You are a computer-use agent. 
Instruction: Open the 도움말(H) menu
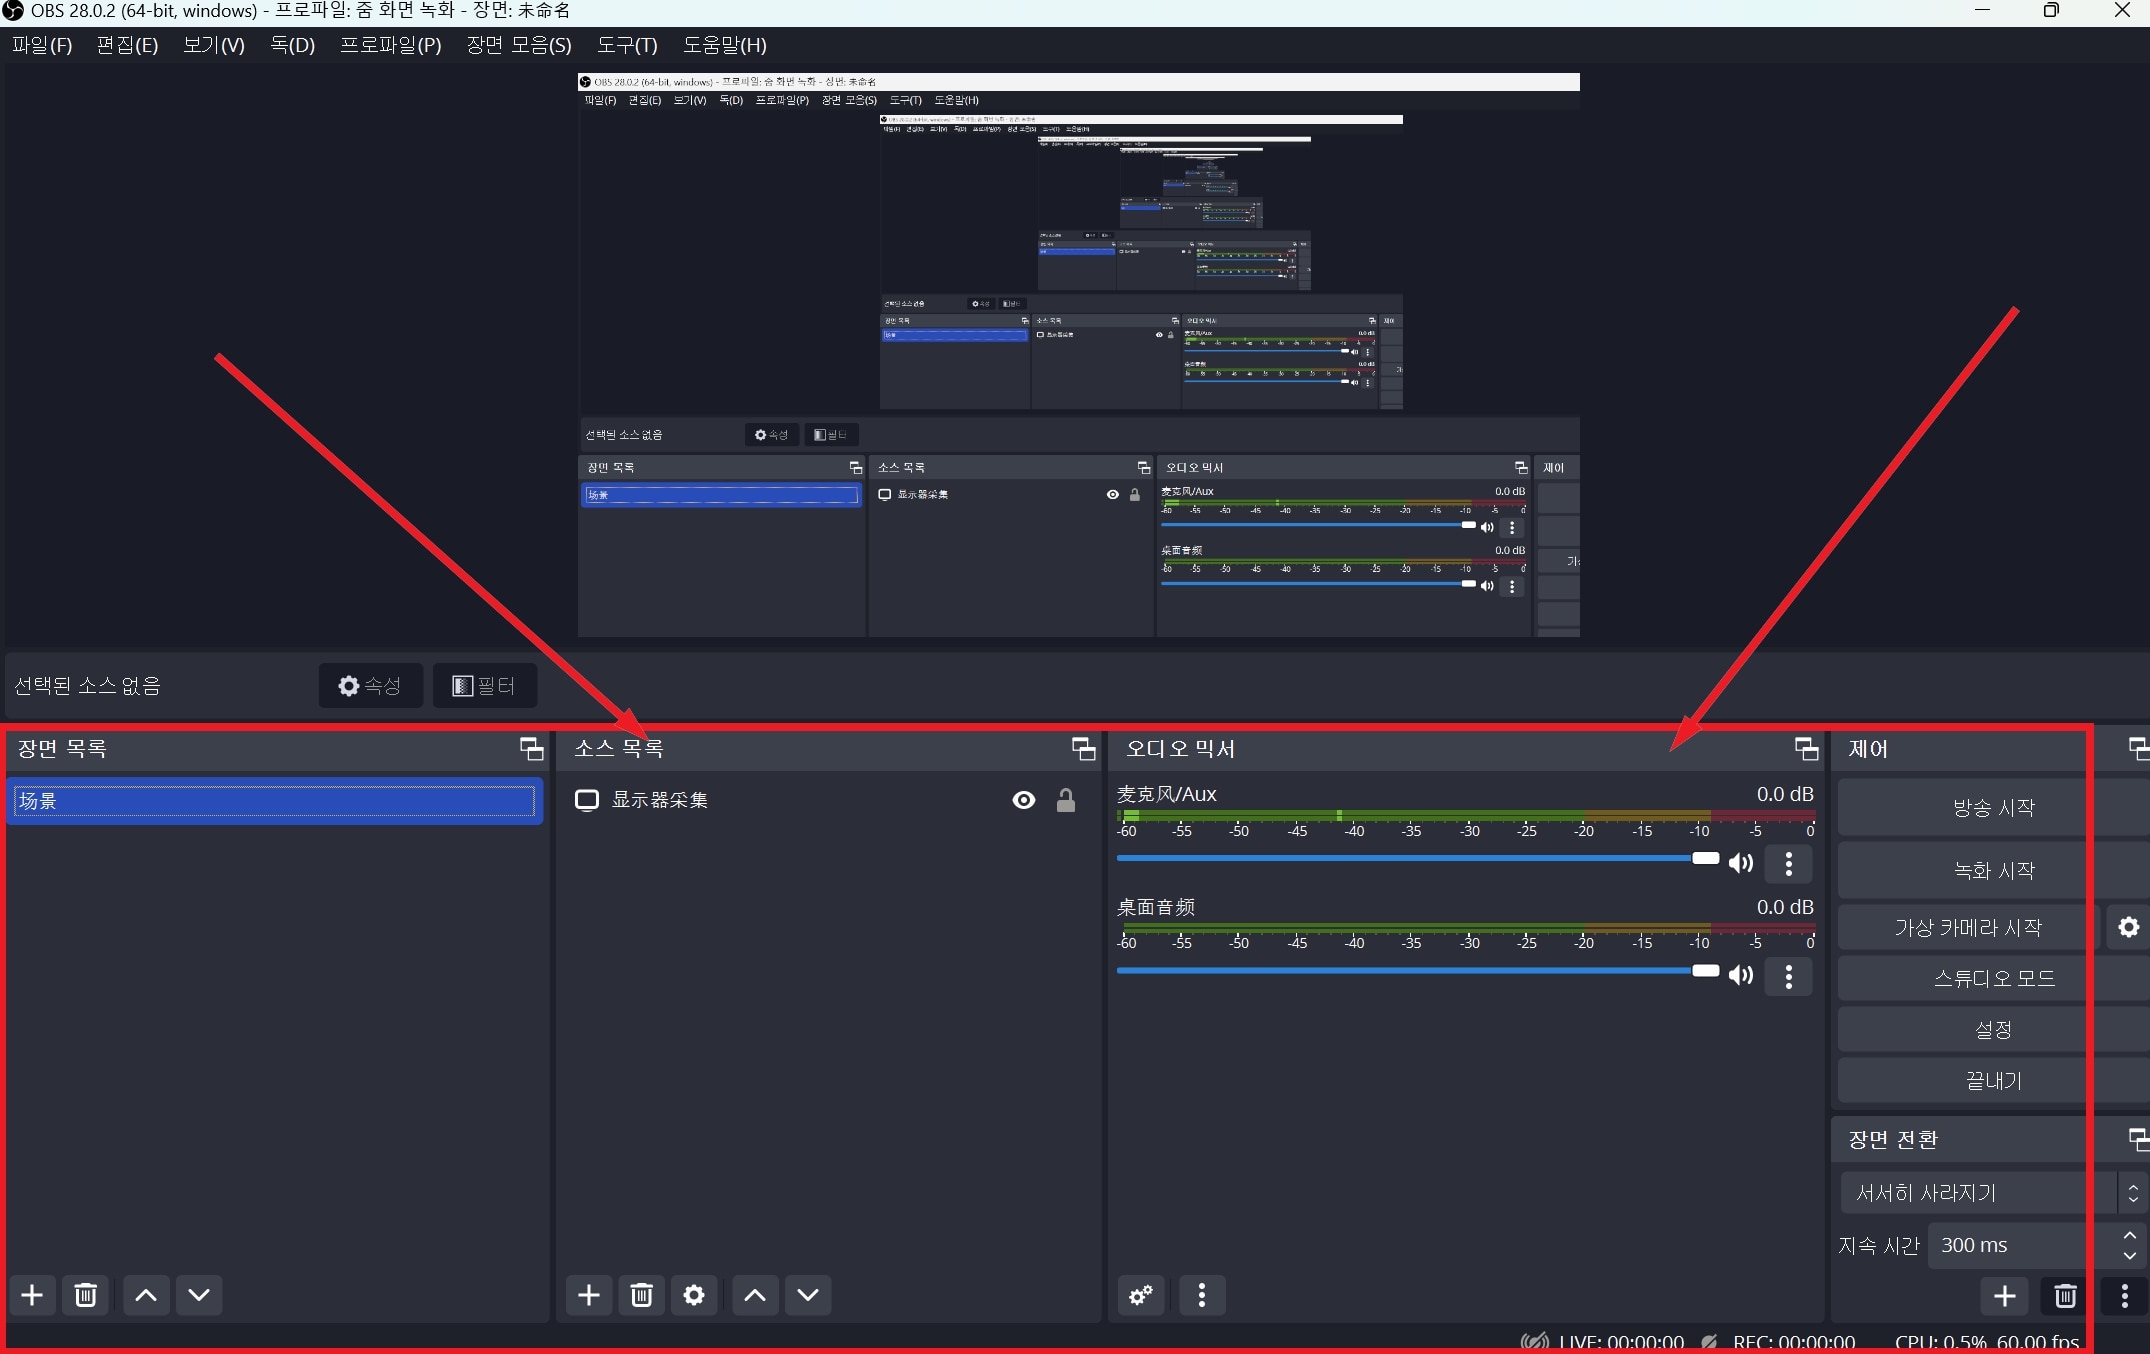[x=725, y=45]
